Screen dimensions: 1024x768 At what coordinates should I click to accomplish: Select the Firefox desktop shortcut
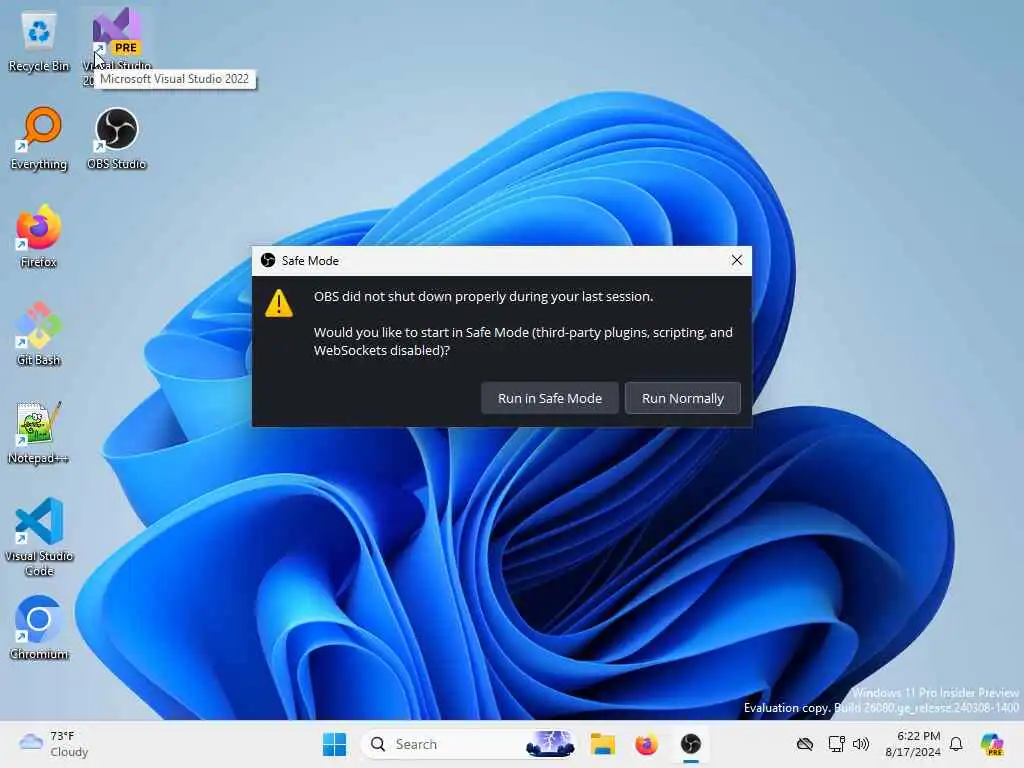click(x=39, y=237)
